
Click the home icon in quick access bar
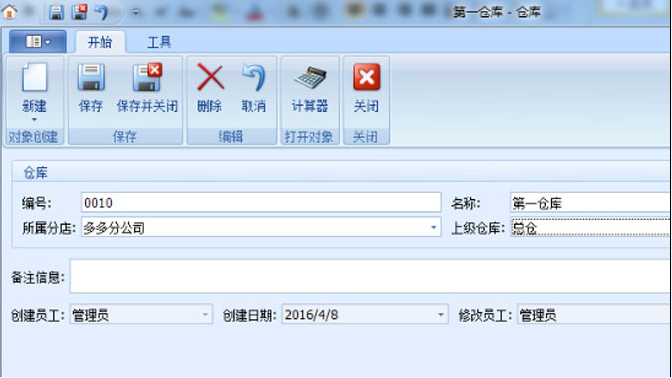[9, 12]
